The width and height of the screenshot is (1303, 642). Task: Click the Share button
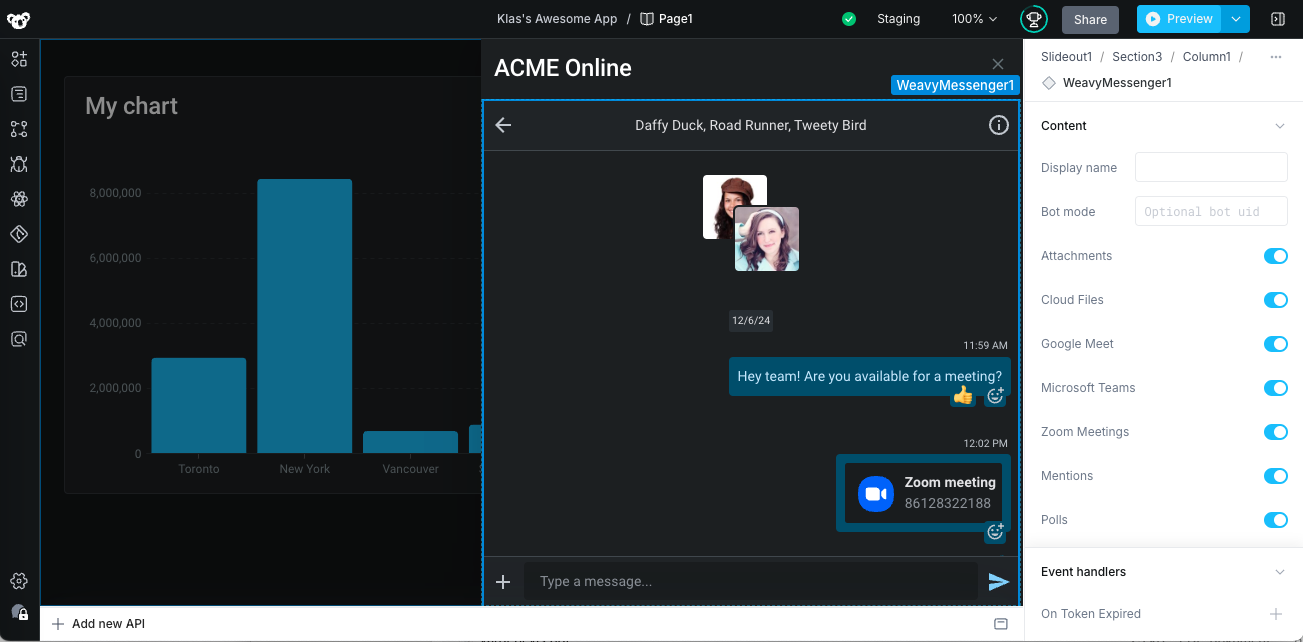point(1090,19)
